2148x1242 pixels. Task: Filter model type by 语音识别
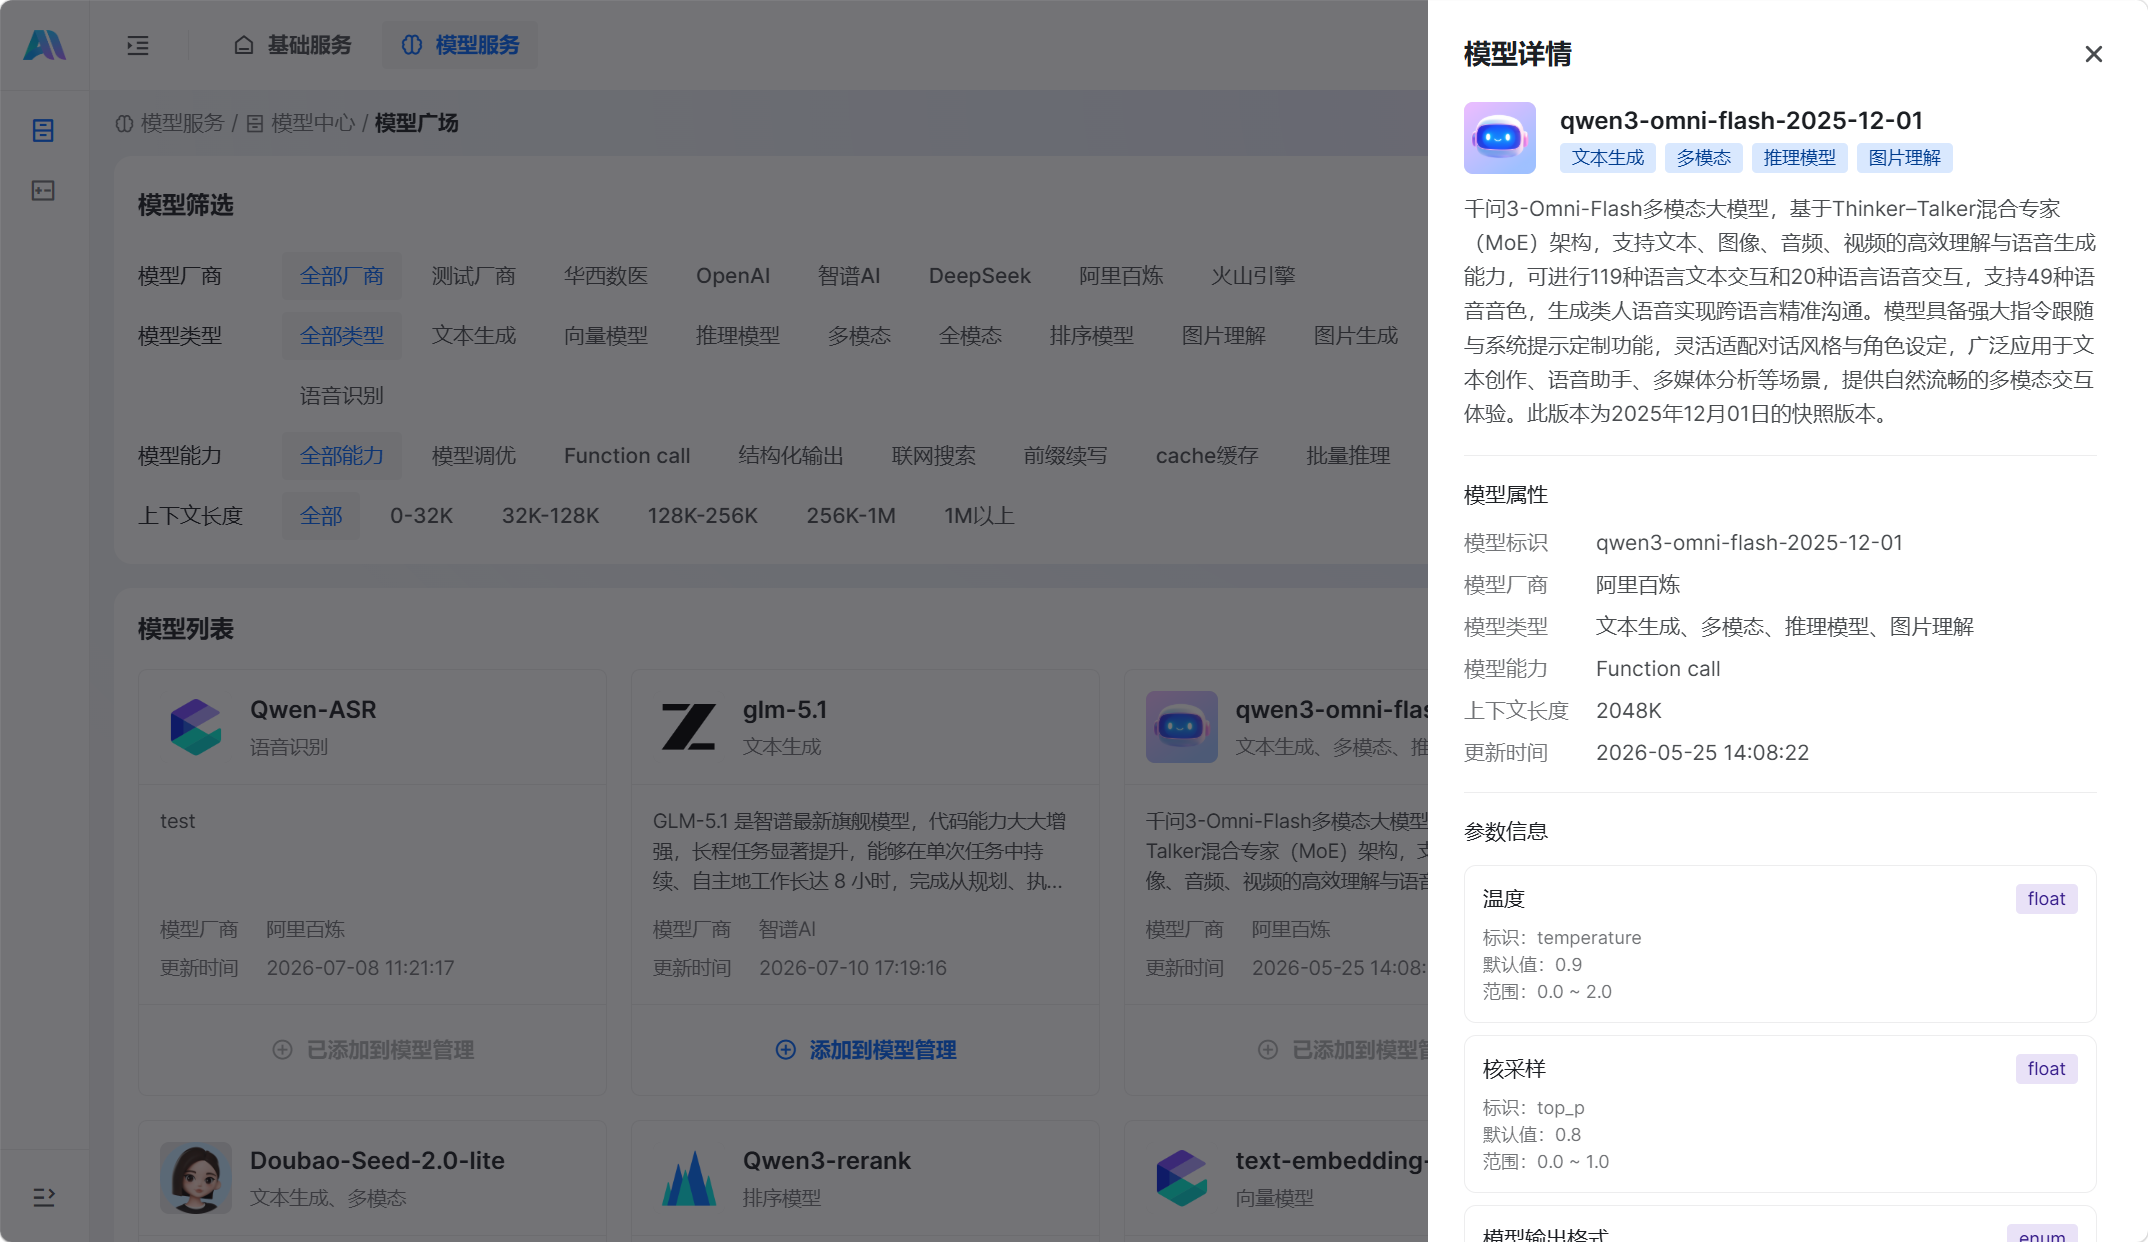[x=342, y=396]
